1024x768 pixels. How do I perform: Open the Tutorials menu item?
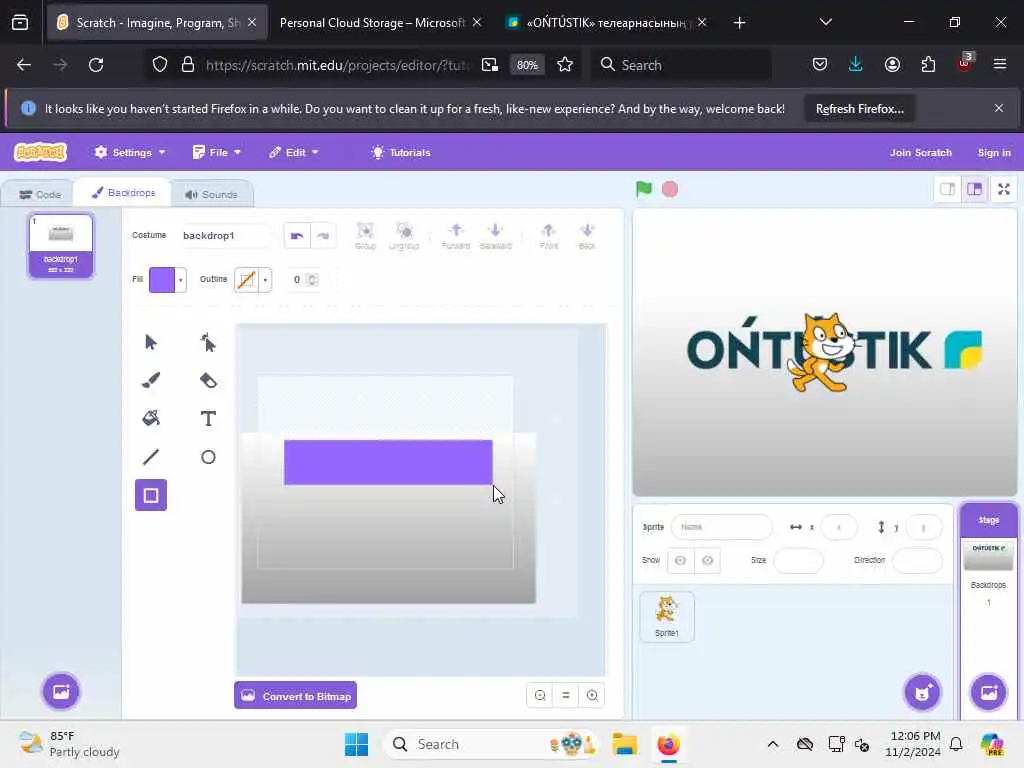[x=401, y=152]
